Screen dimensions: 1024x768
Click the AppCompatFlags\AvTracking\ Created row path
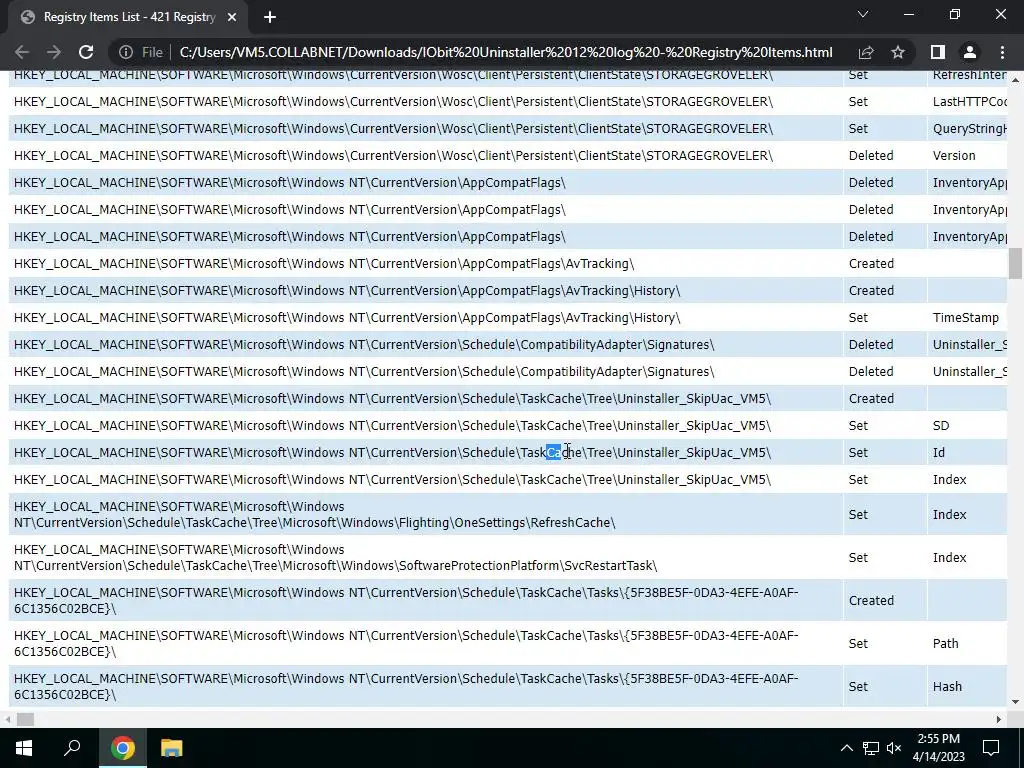point(324,263)
